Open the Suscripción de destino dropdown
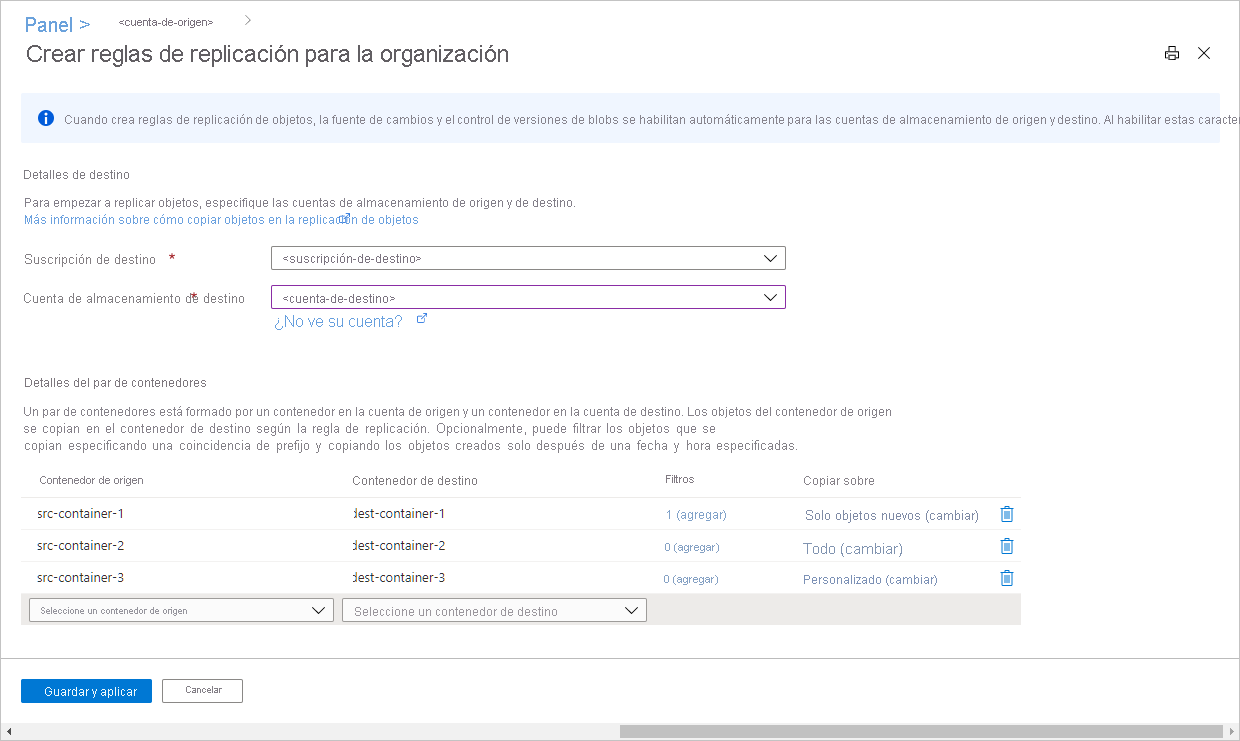1240x741 pixels. click(x=770, y=257)
